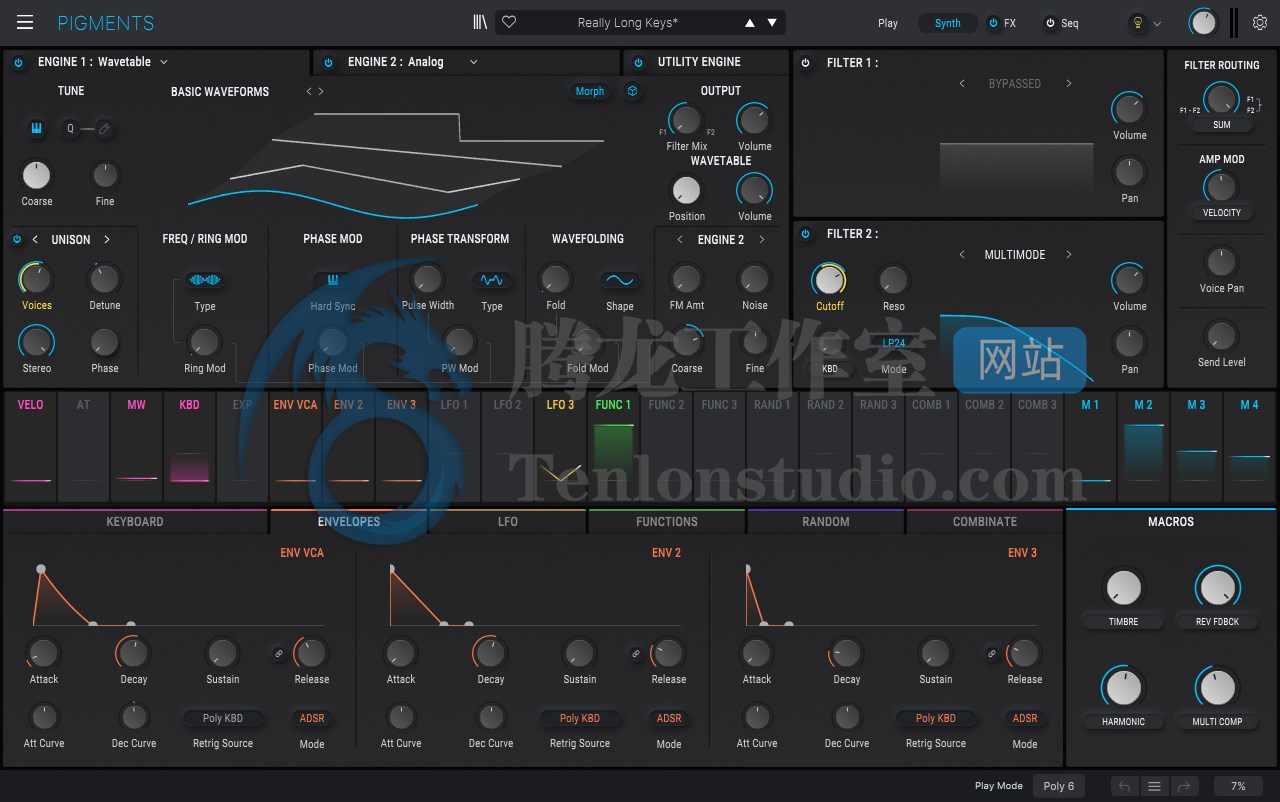The image size is (1280, 802).
Task: Switch to the Combinate tab
Action: pyautogui.click(x=985, y=521)
